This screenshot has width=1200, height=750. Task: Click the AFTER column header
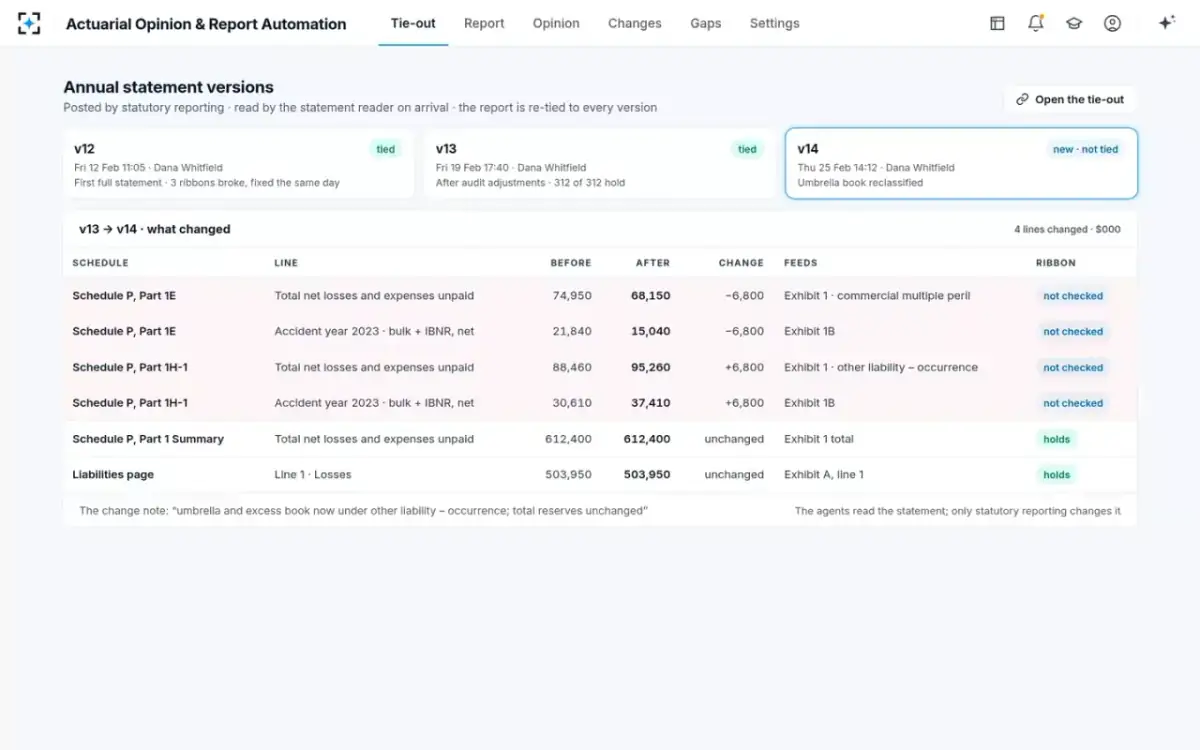click(653, 263)
